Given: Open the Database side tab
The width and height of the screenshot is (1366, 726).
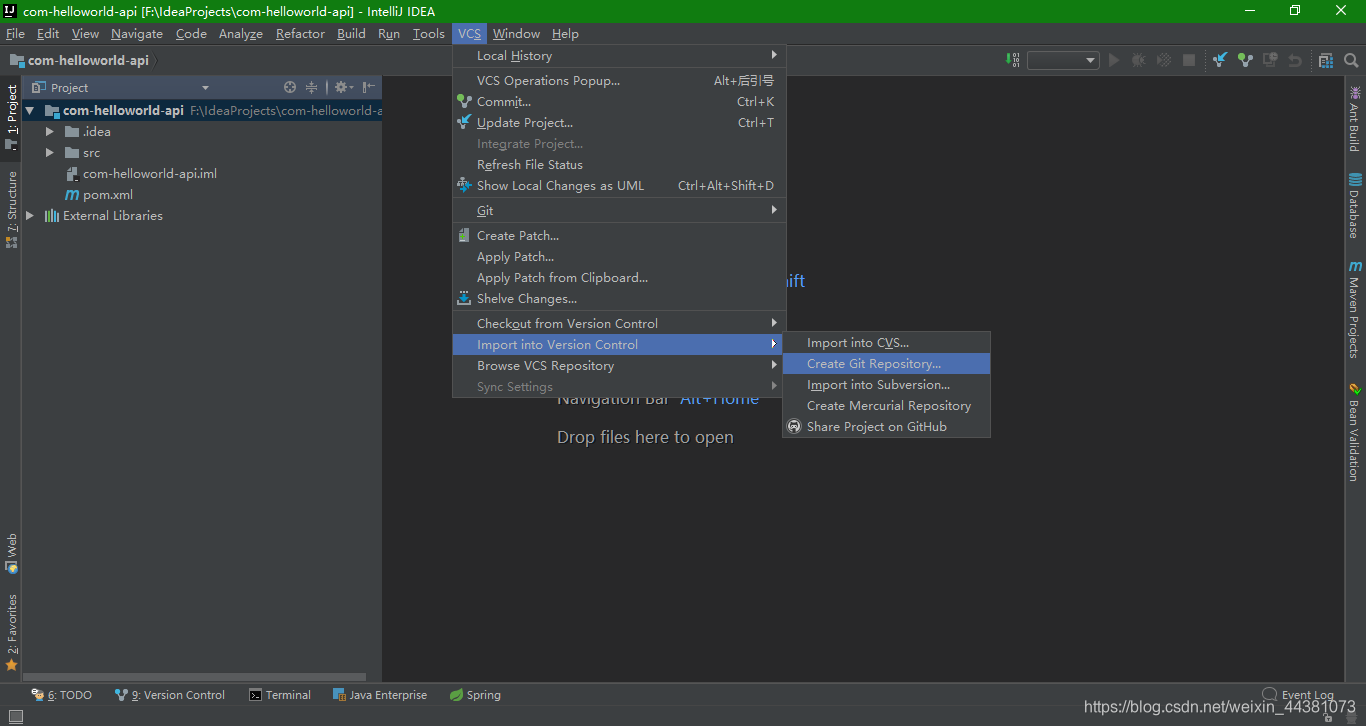Looking at the screenshot, I should 1355,206.
